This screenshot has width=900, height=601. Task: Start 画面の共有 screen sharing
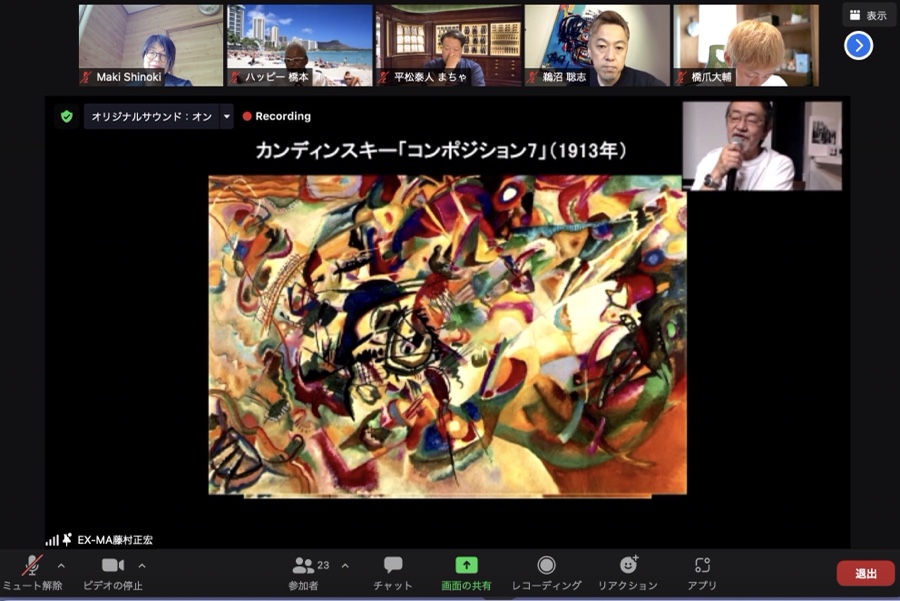466,573
